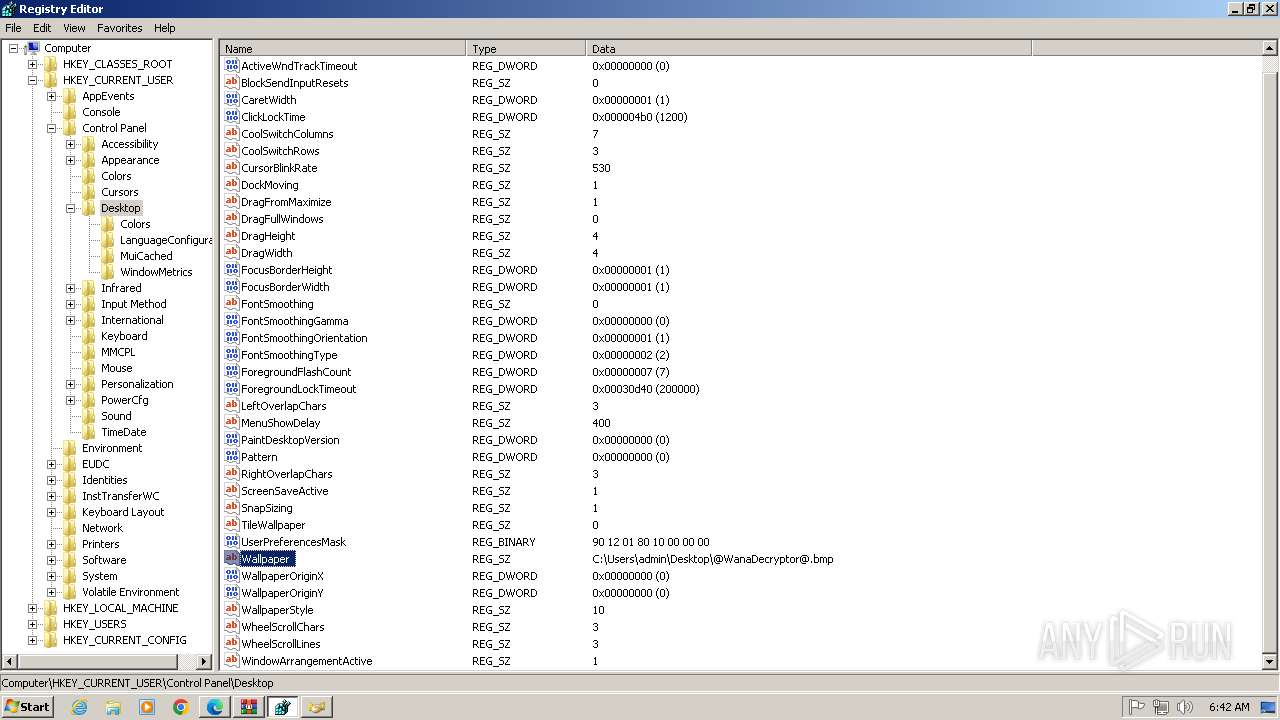The width and height of the screenshot is (1280, 720).
Task: Click the taskbar clock showing 6:42 AM
Action: click(1229, 707)
